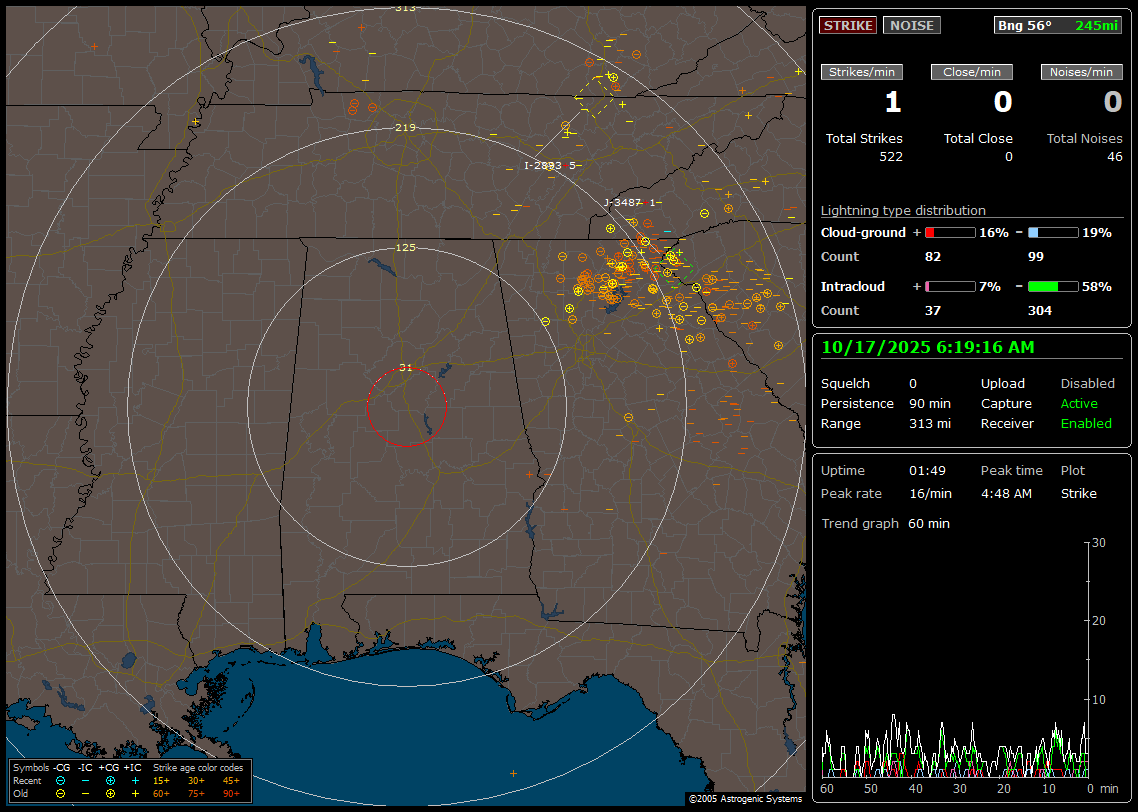
Task: Click the STRIKE mode button
Action: click(x=847, y=25)
